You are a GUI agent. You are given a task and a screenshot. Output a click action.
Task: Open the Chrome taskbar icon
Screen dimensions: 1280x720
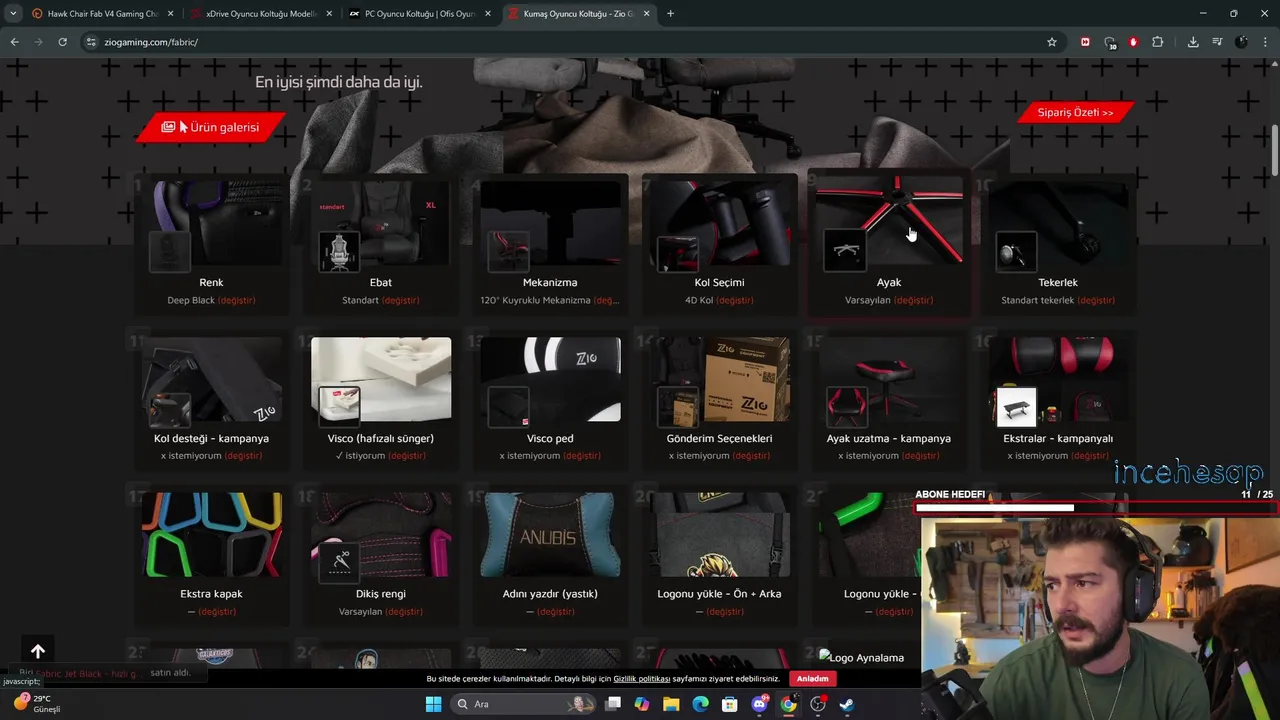[788, 704]
